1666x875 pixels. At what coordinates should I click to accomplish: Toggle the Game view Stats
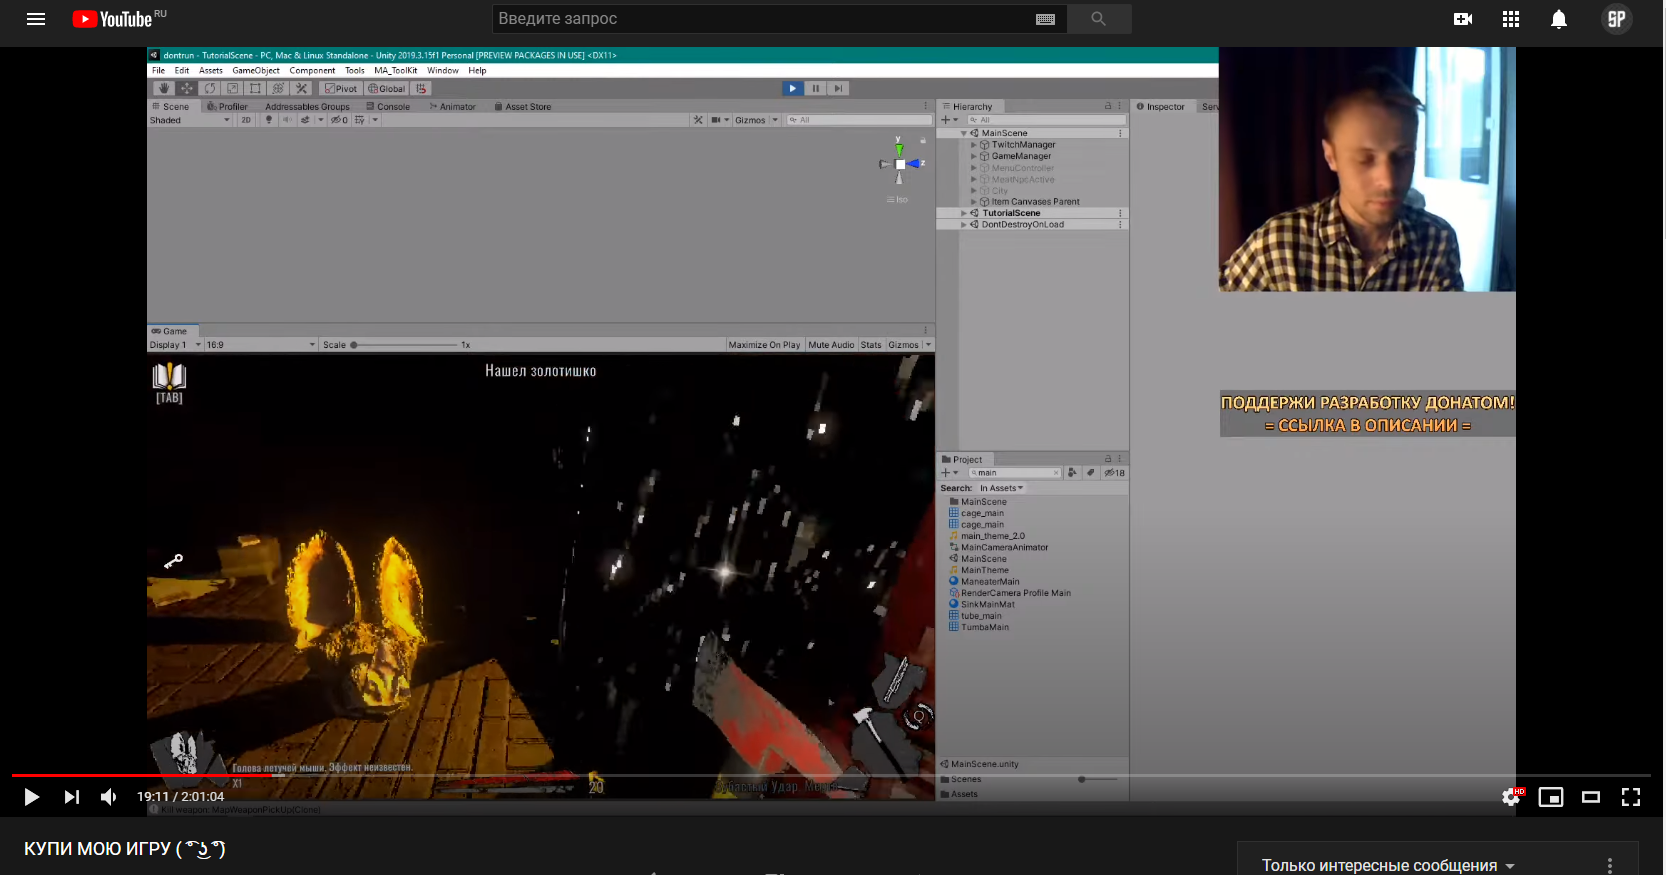[x=871, y=345]
